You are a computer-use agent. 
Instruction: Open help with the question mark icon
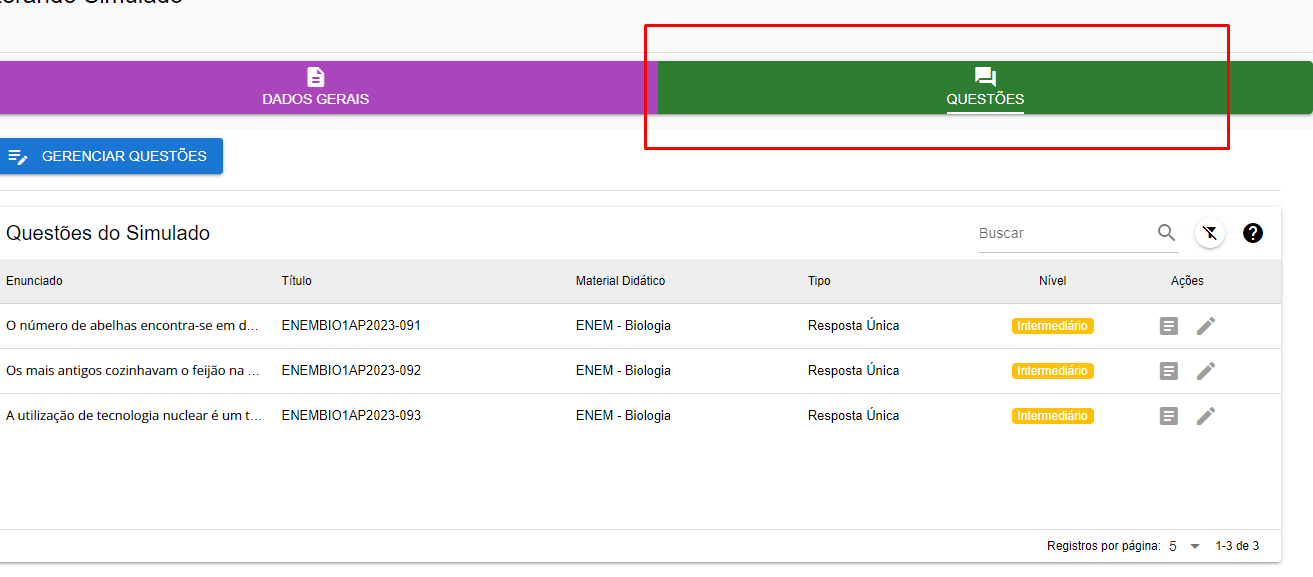coord(1253,233)
